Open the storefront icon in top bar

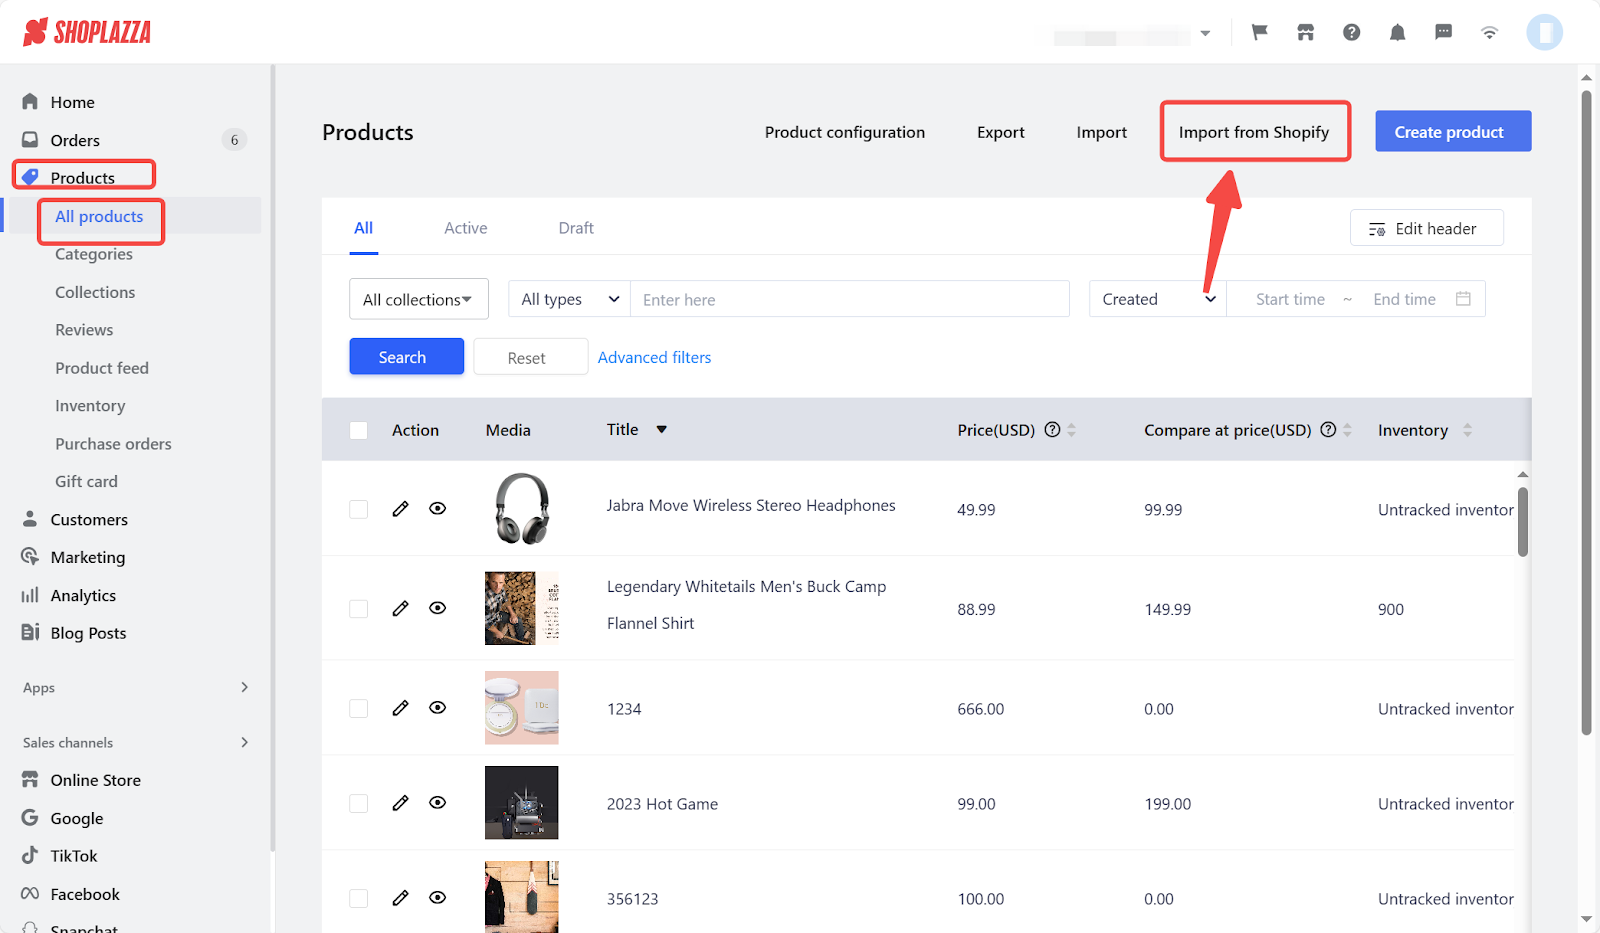point(1306,32)
